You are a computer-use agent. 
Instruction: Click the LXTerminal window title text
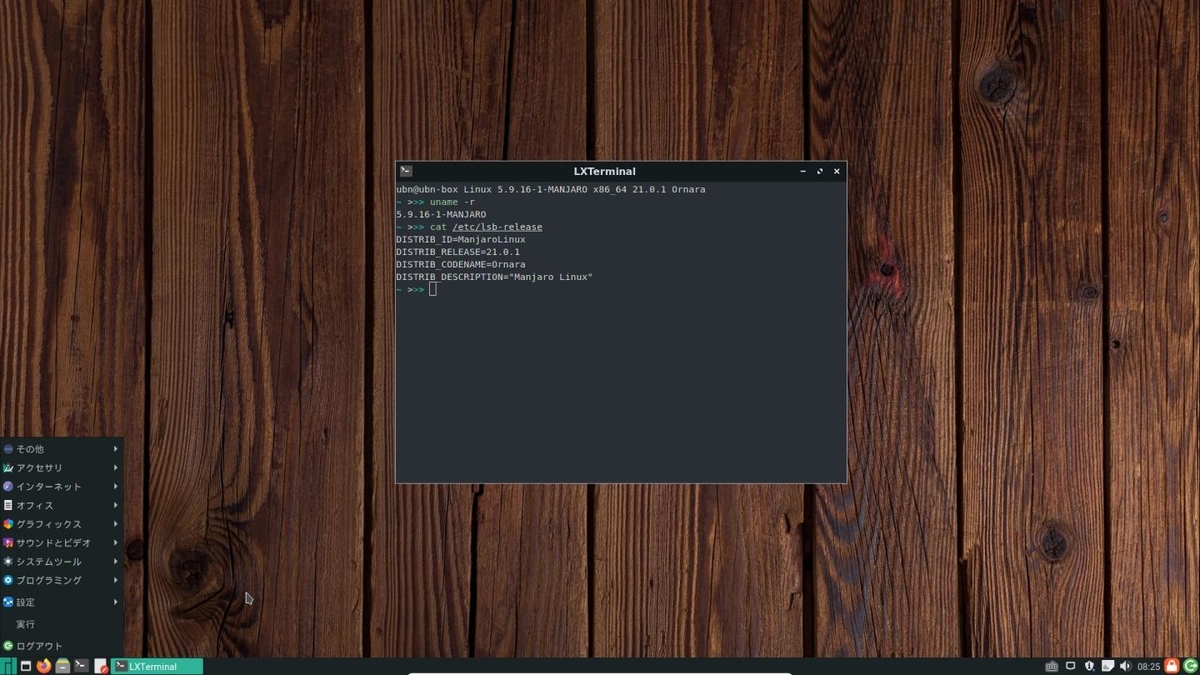point(604,171)
